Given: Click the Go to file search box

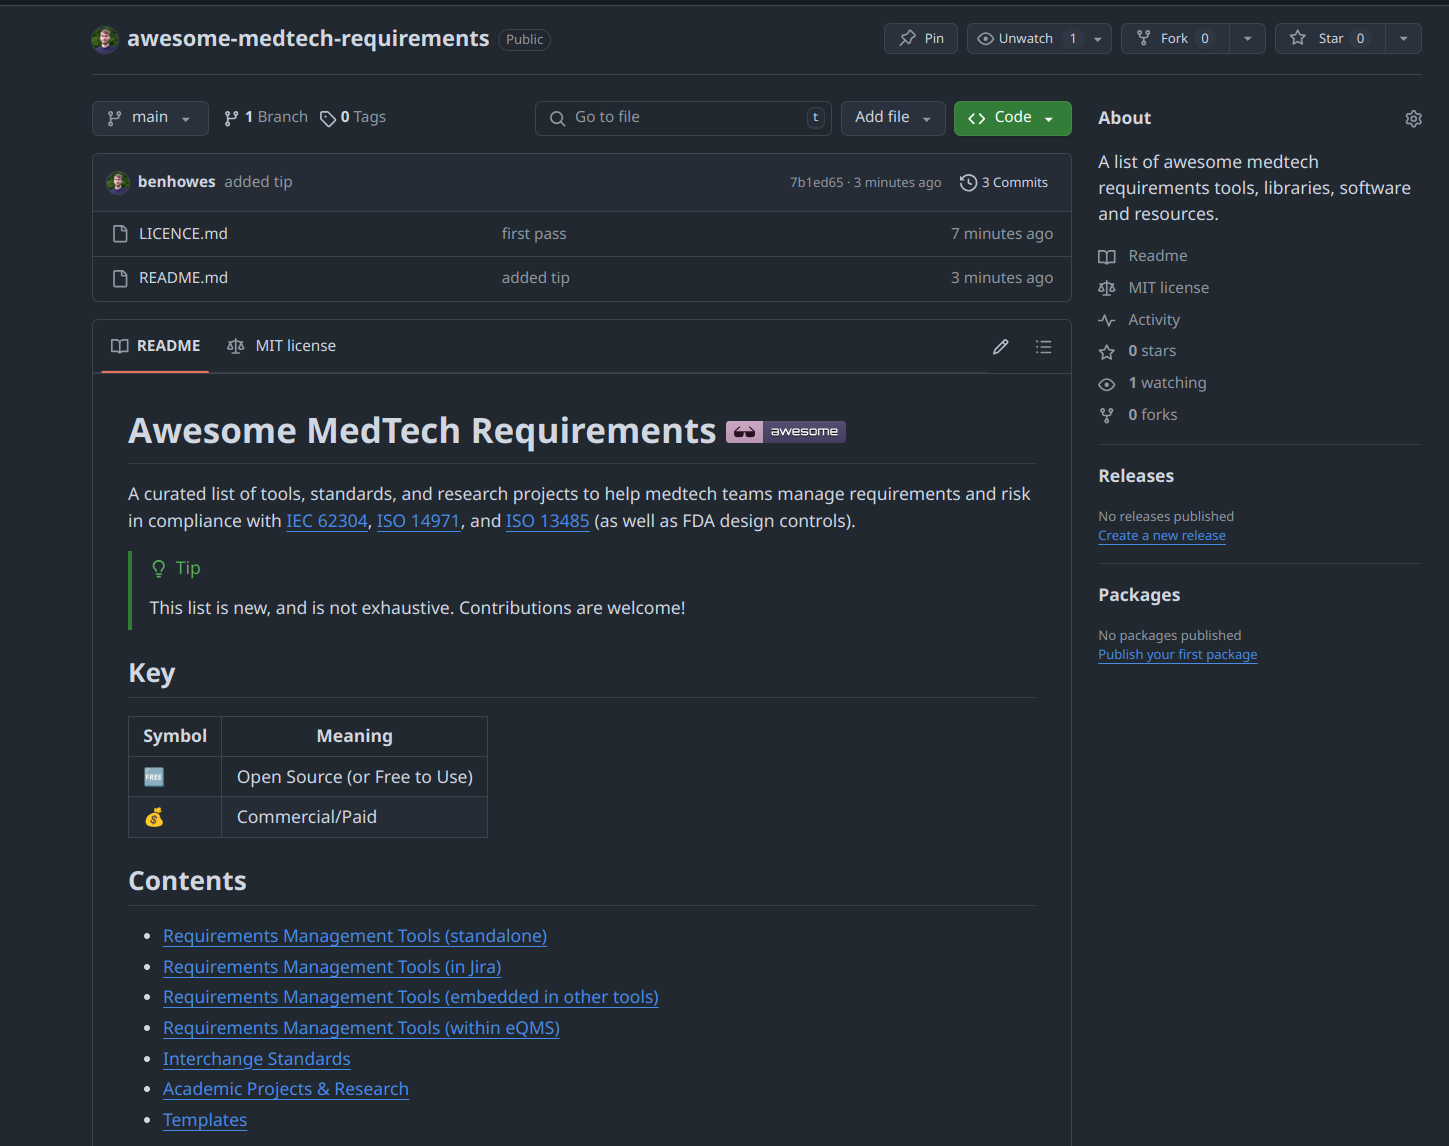Looking at the screenshot, I should (x=683, y=118).
